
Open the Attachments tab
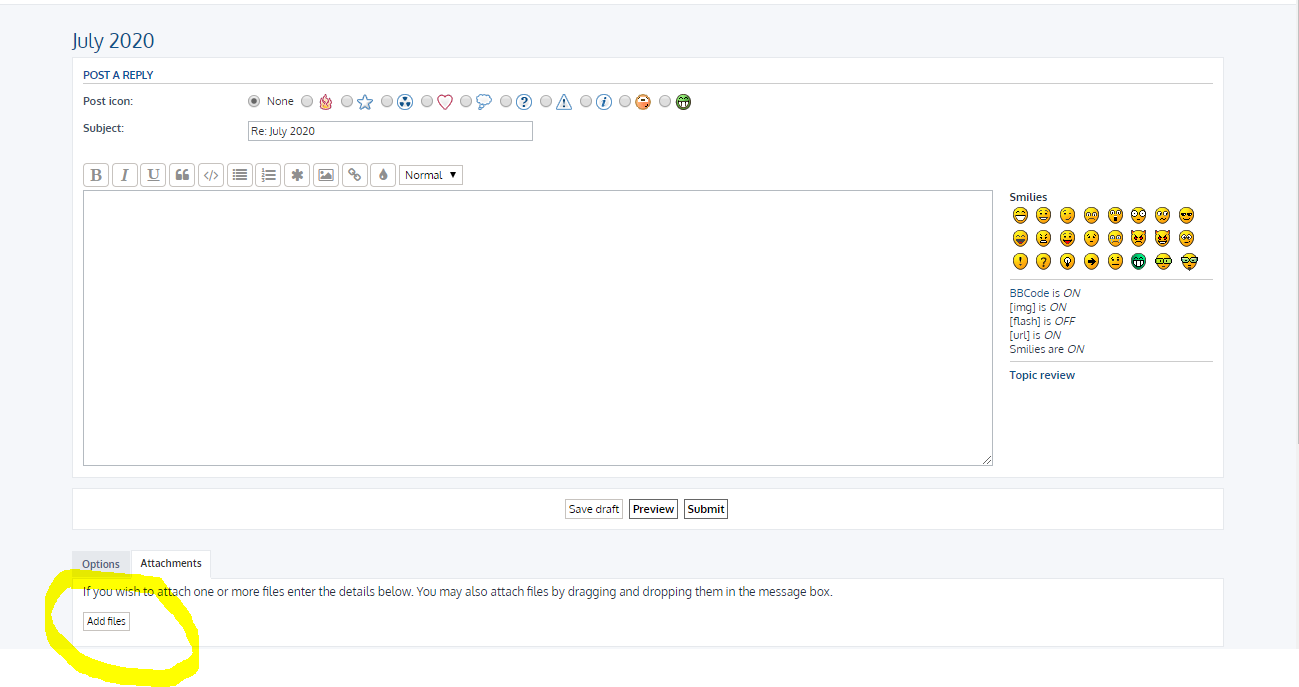(171, 564)
